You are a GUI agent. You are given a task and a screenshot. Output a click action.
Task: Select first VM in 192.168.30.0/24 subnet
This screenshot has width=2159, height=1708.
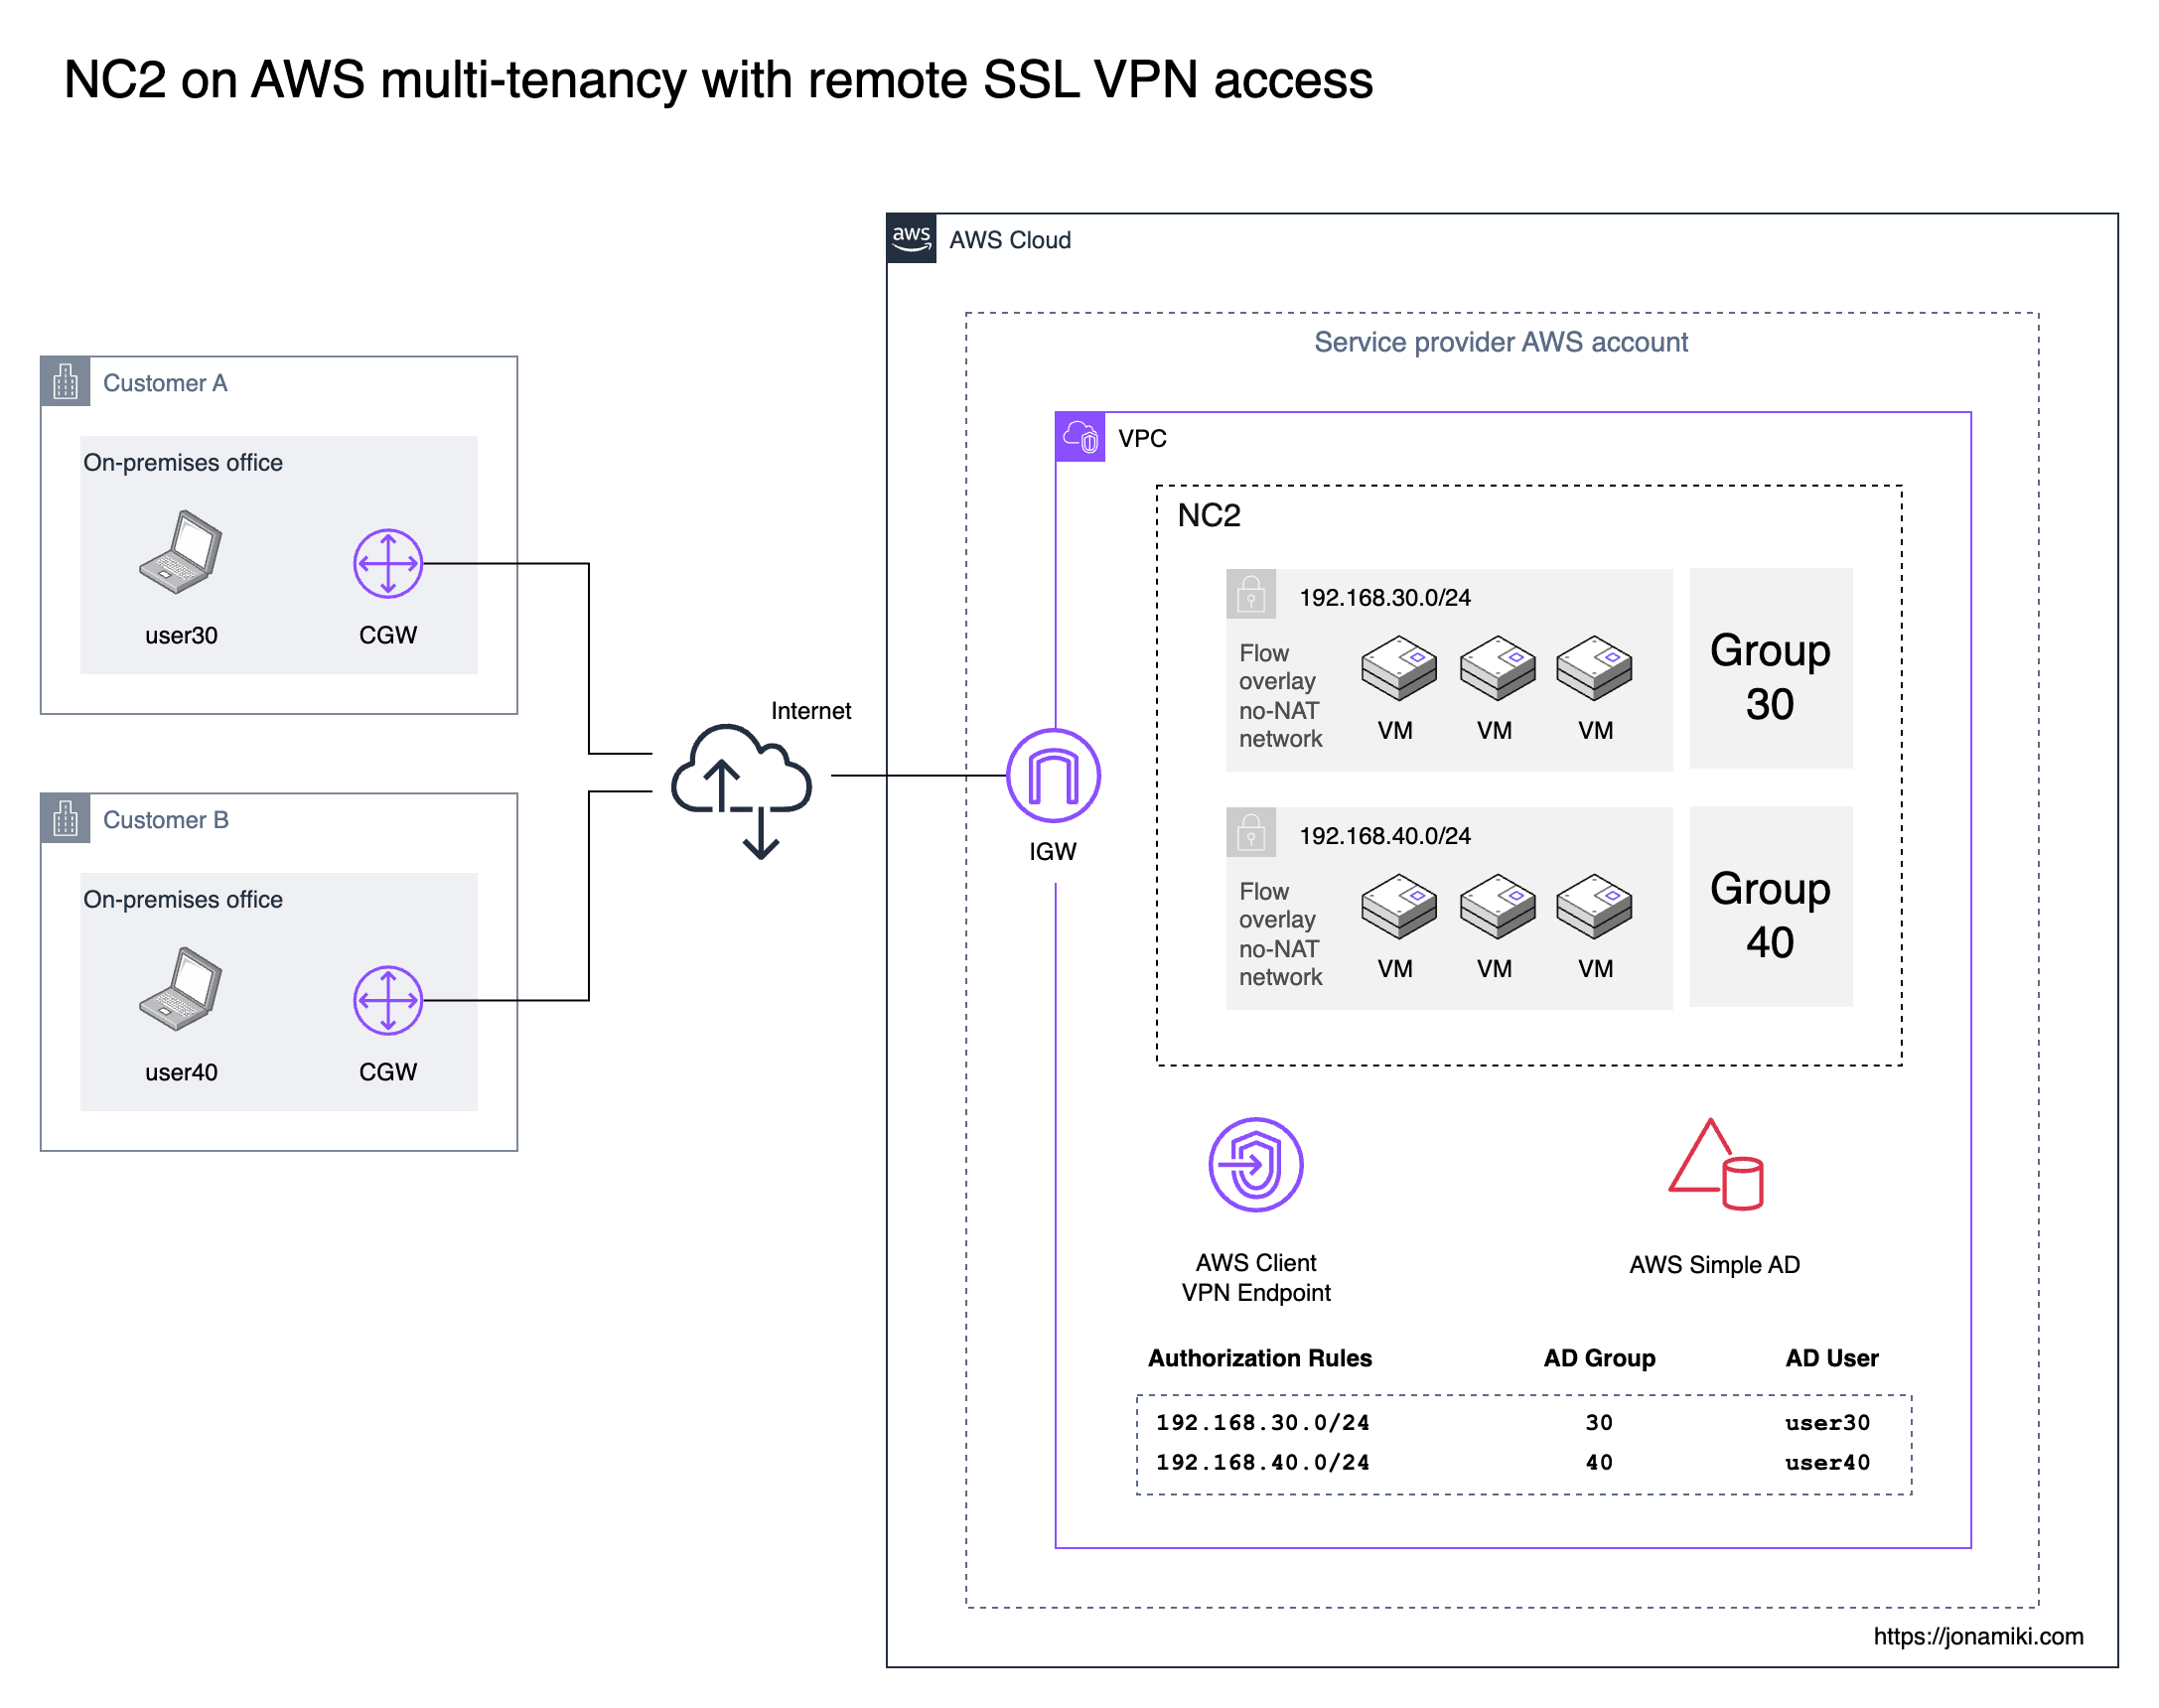[1398, 668]
